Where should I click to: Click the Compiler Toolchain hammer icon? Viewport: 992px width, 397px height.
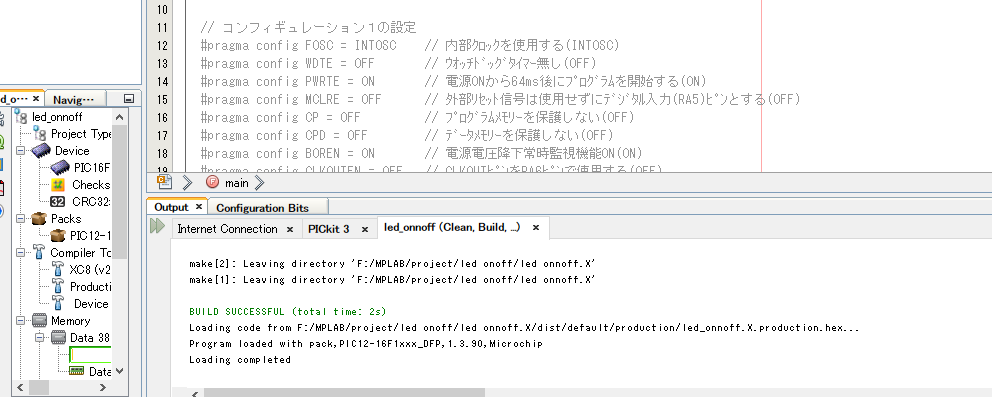click(x=39, y=253)
